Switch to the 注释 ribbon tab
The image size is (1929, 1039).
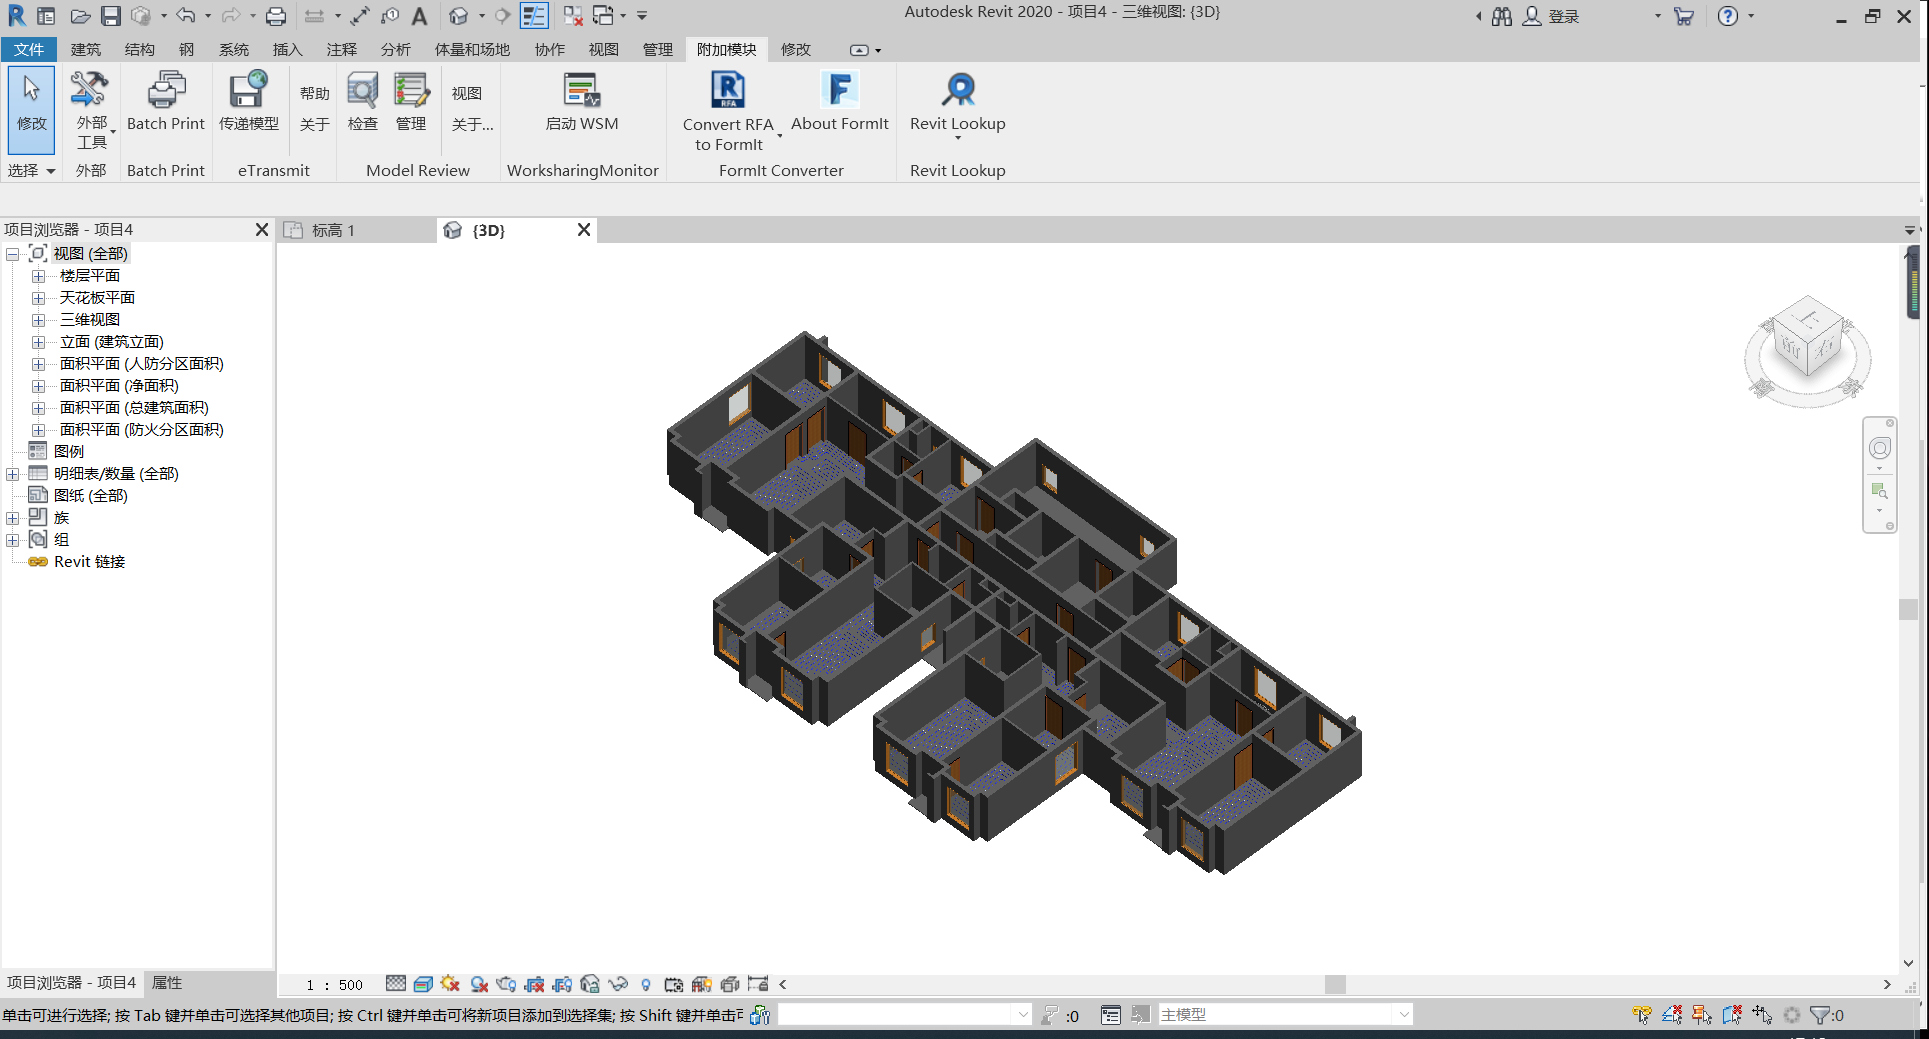341,49
